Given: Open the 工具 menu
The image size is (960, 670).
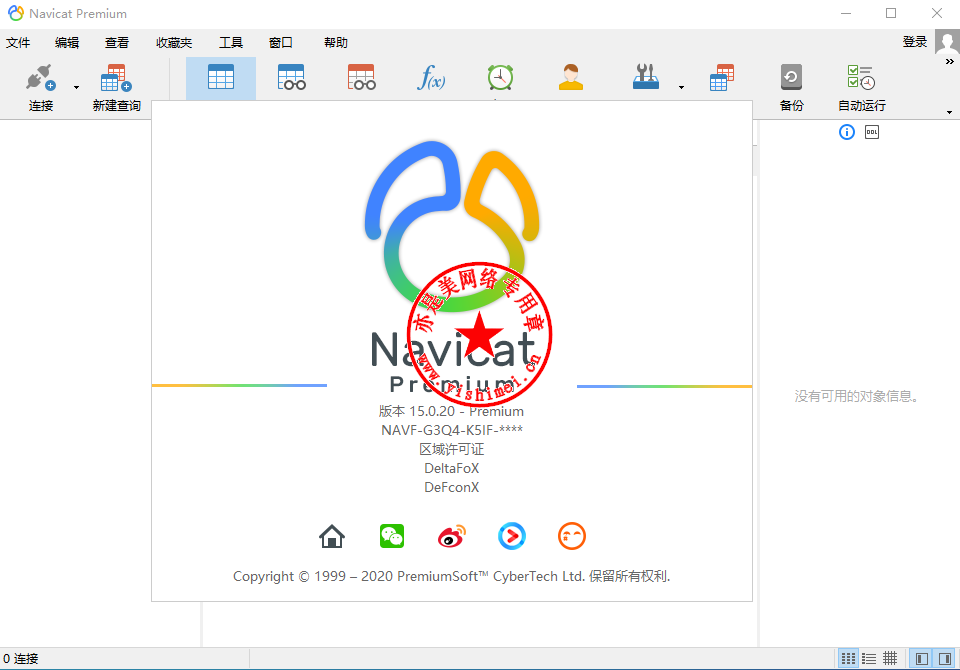Looking at the screenshot, I should click(231, 43).
